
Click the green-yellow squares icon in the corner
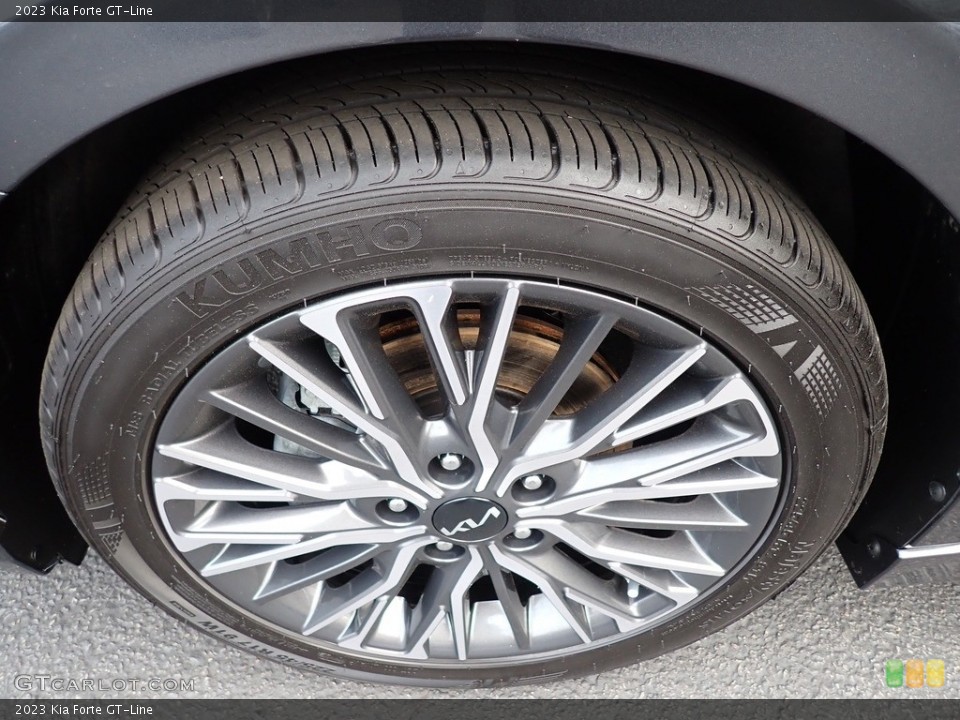(915, 673)
